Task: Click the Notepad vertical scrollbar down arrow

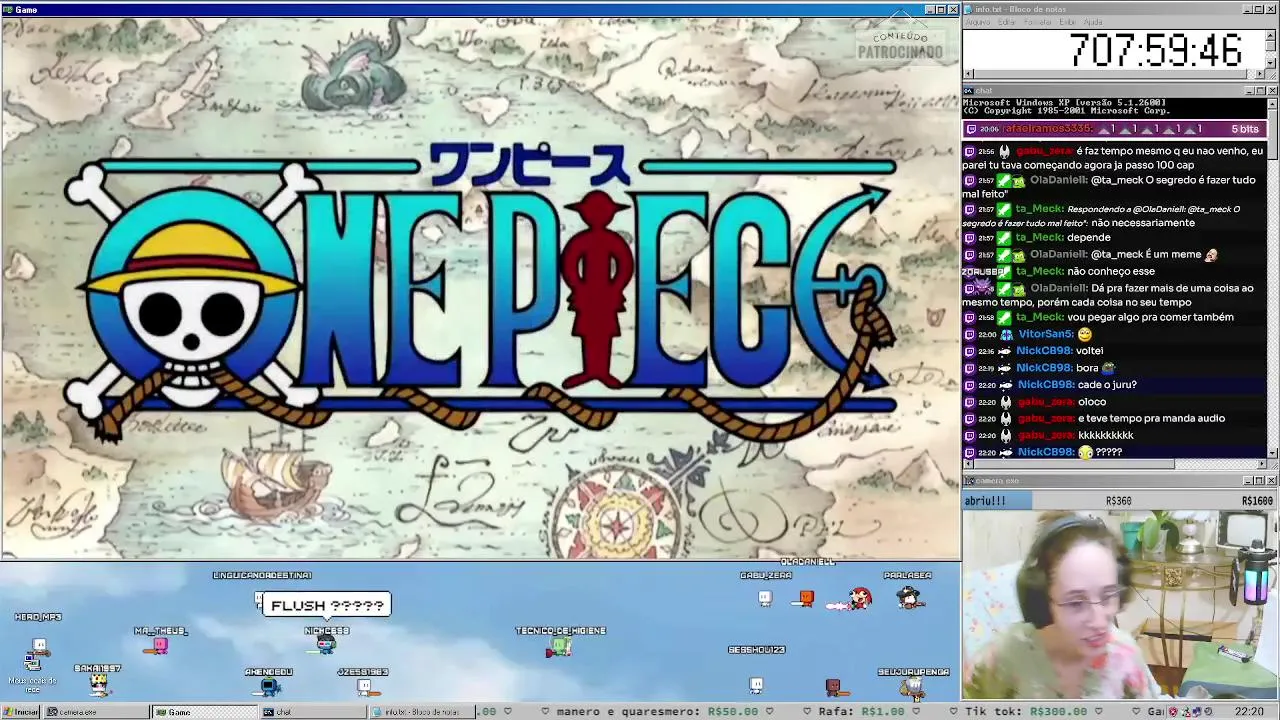Action: (1272, 64)
